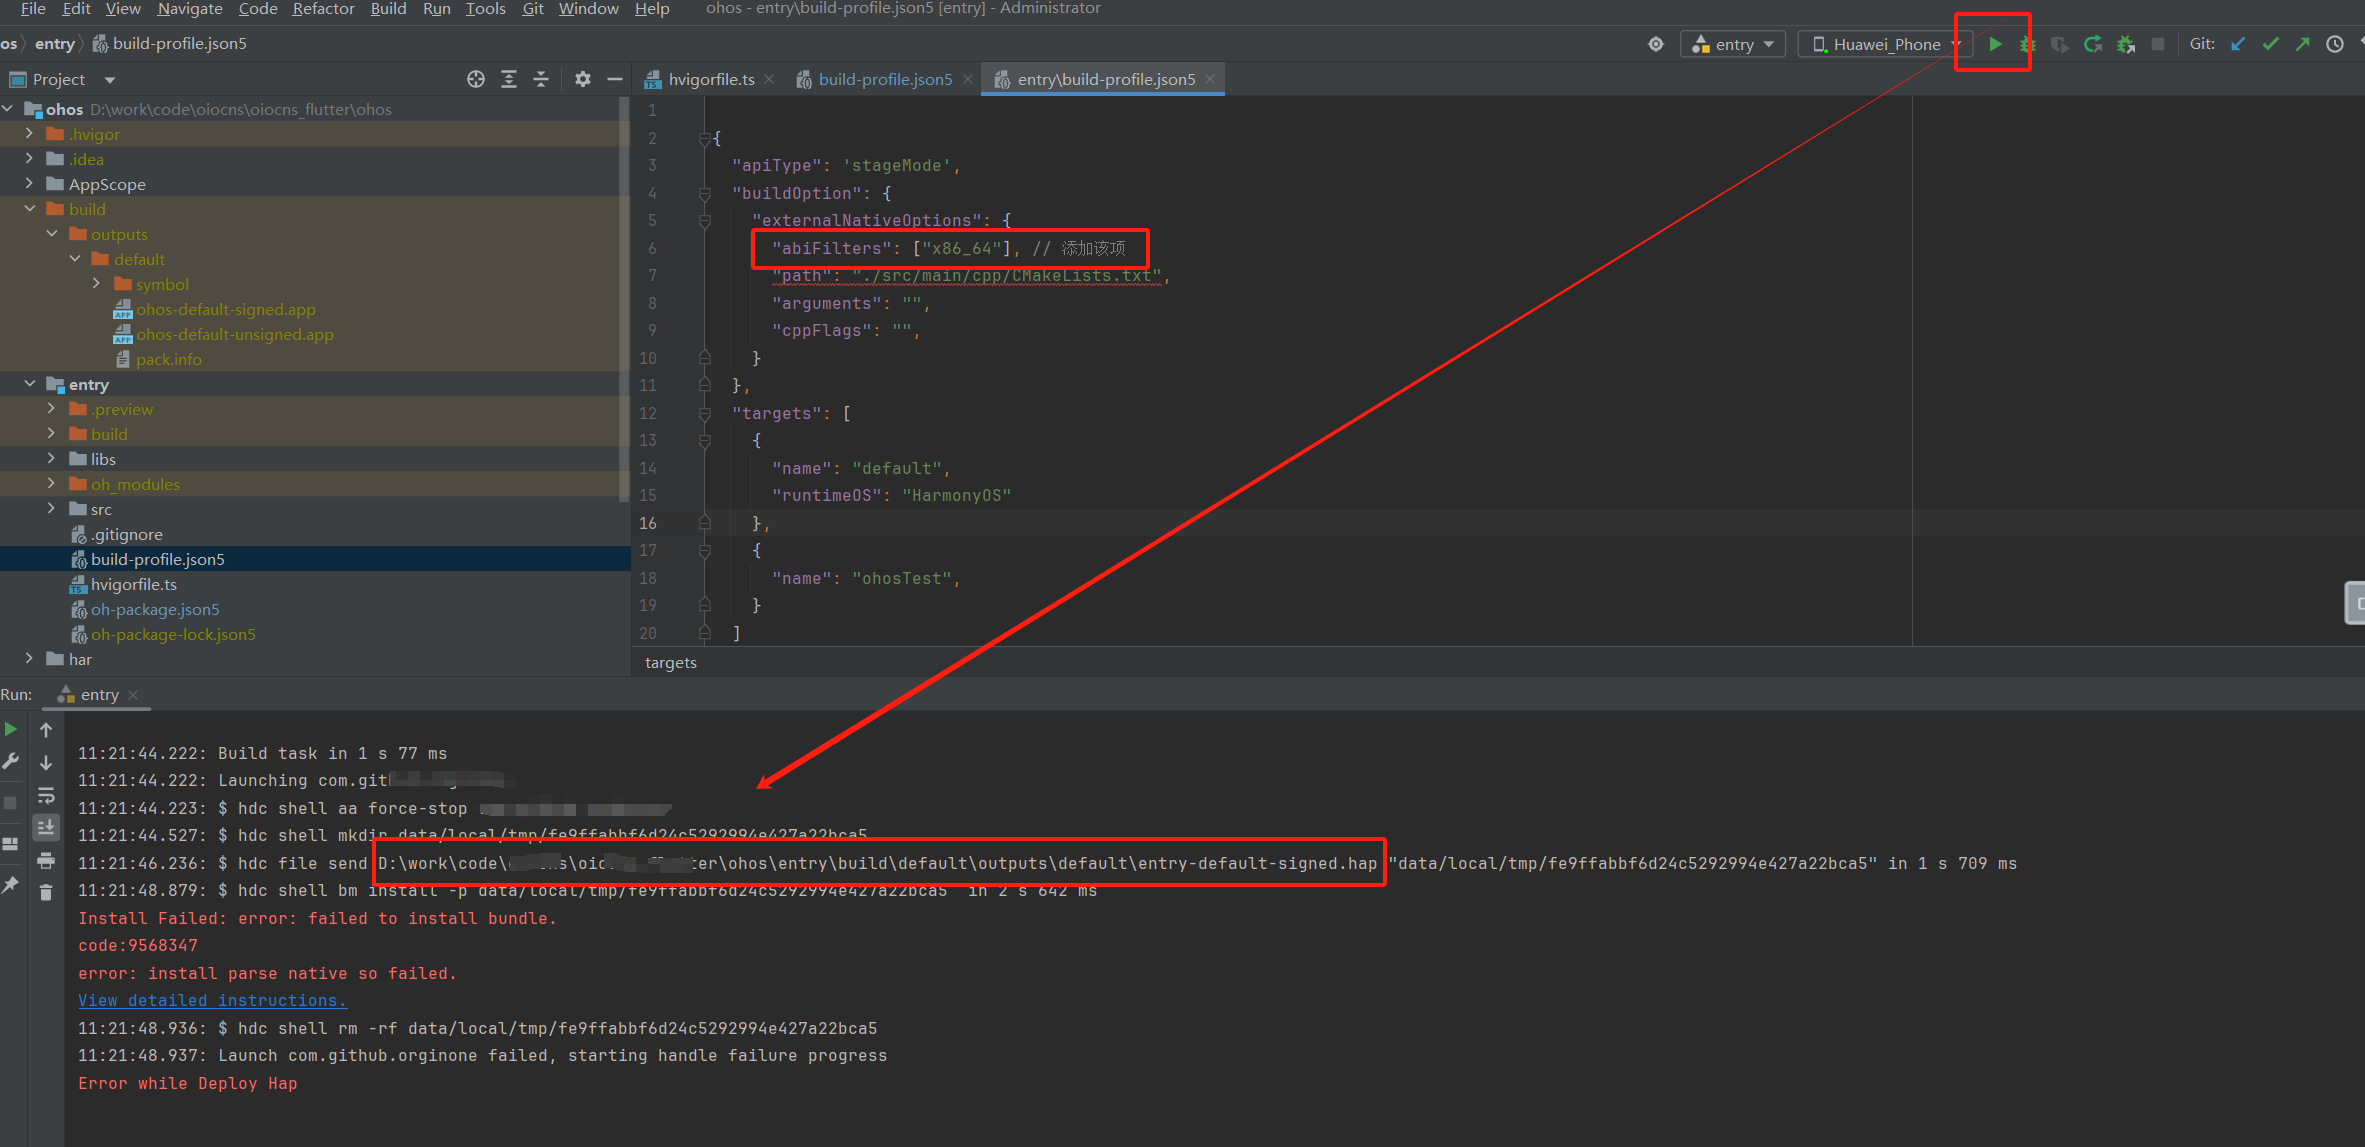The image size is (2365, 1147).
Task: Toggle soft-wrap in Run console
Action: [x=46, y=796]
